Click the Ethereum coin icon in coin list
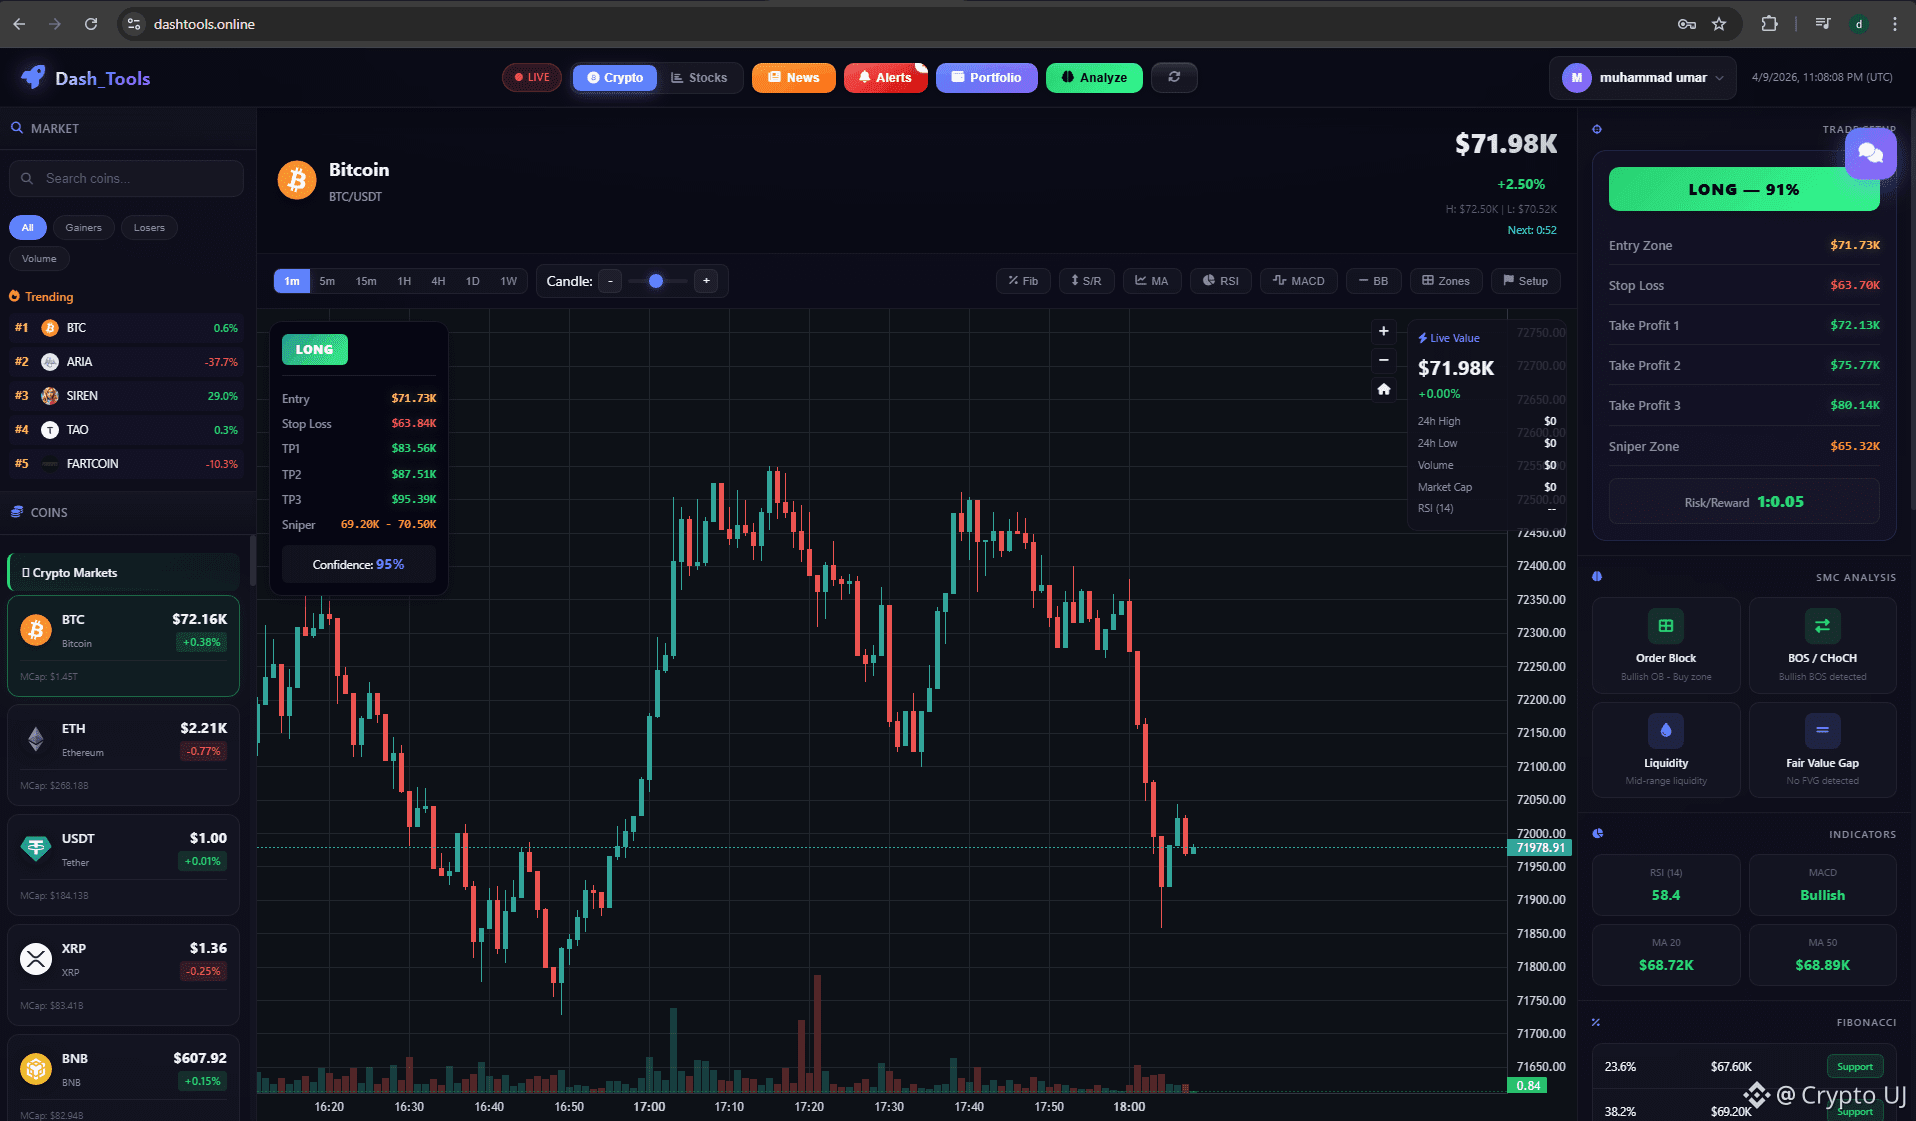The image size is (1916, 1121). coord(36,739)
